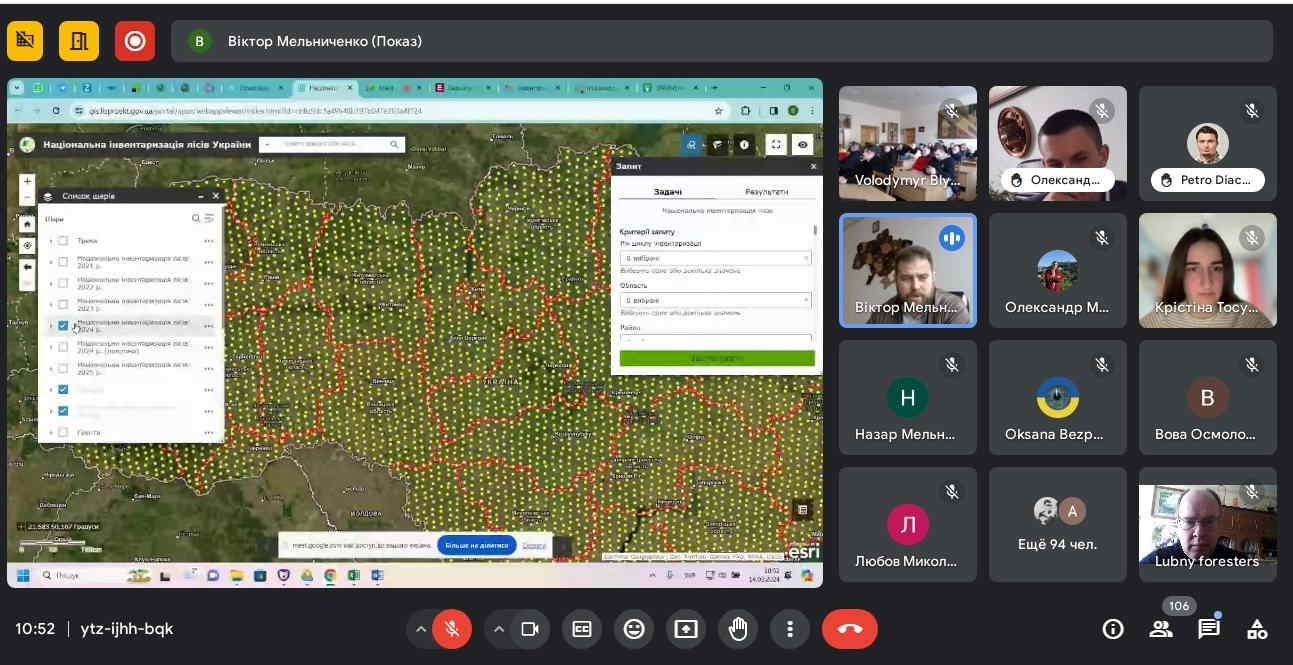Select the Крістіна Тосу... video tile
This screenshot has width=1293, height=665.
click(1208, 270)
